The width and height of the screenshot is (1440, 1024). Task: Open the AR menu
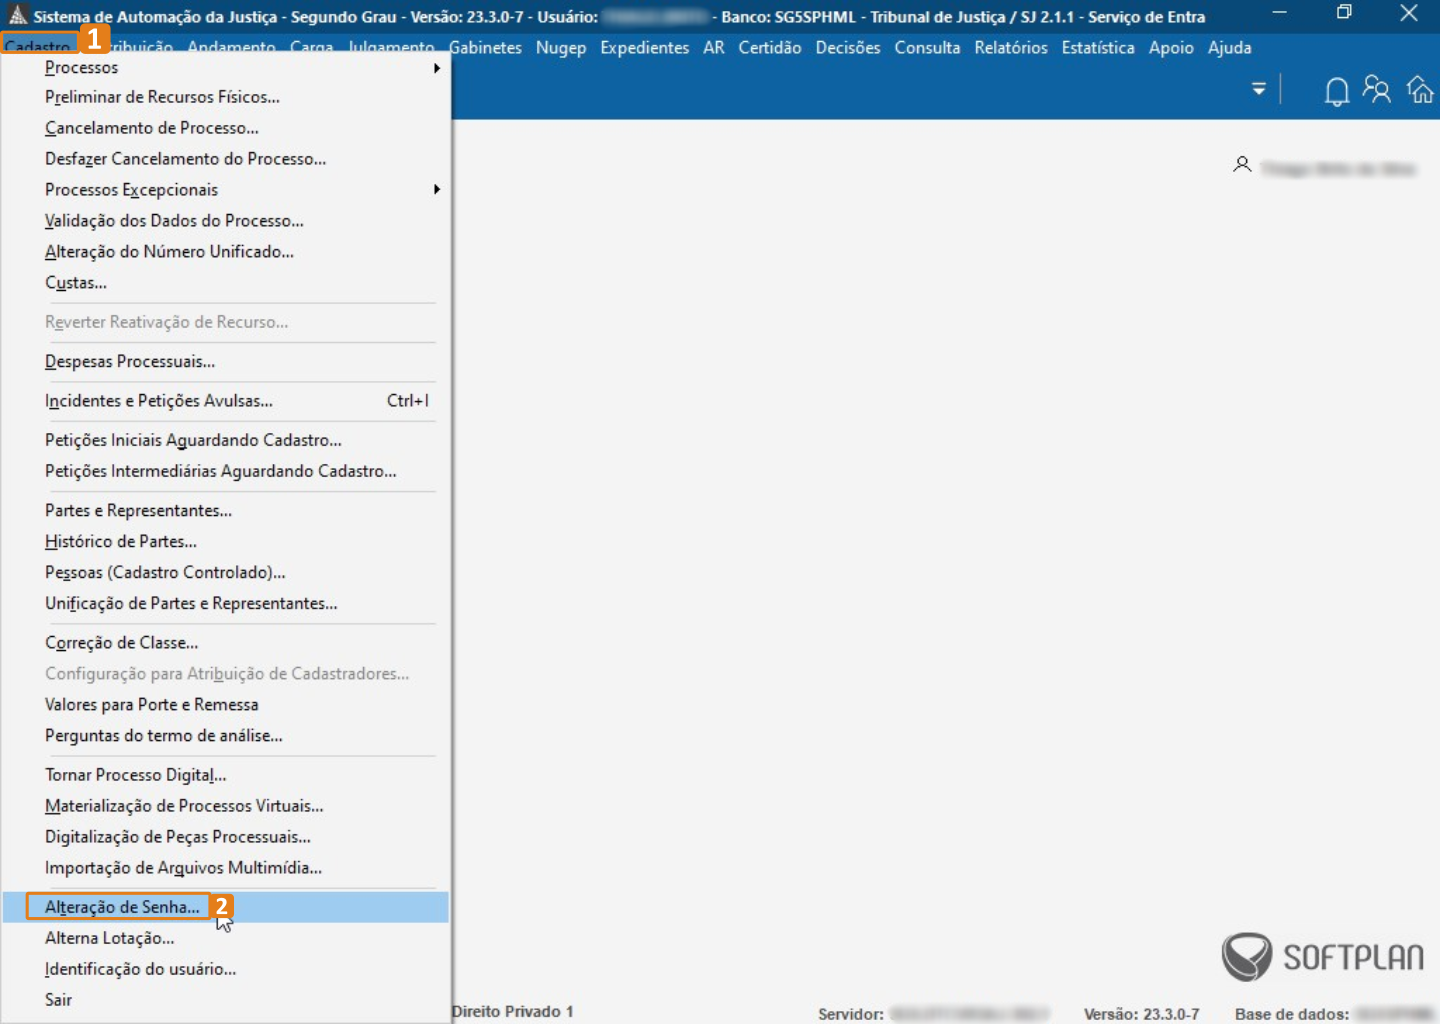(714, 47)
